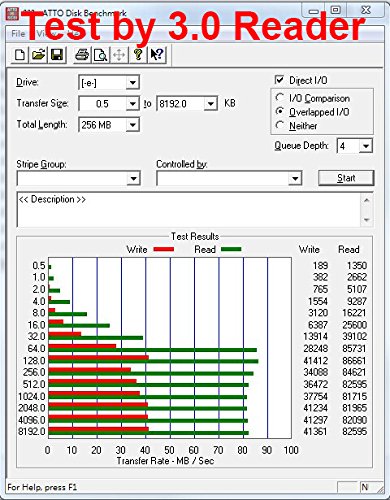The height and width of the screenshot is (500, 390).
Task: Maximize the ATTO Disk Benchmark window
Action: coord(335,10)
